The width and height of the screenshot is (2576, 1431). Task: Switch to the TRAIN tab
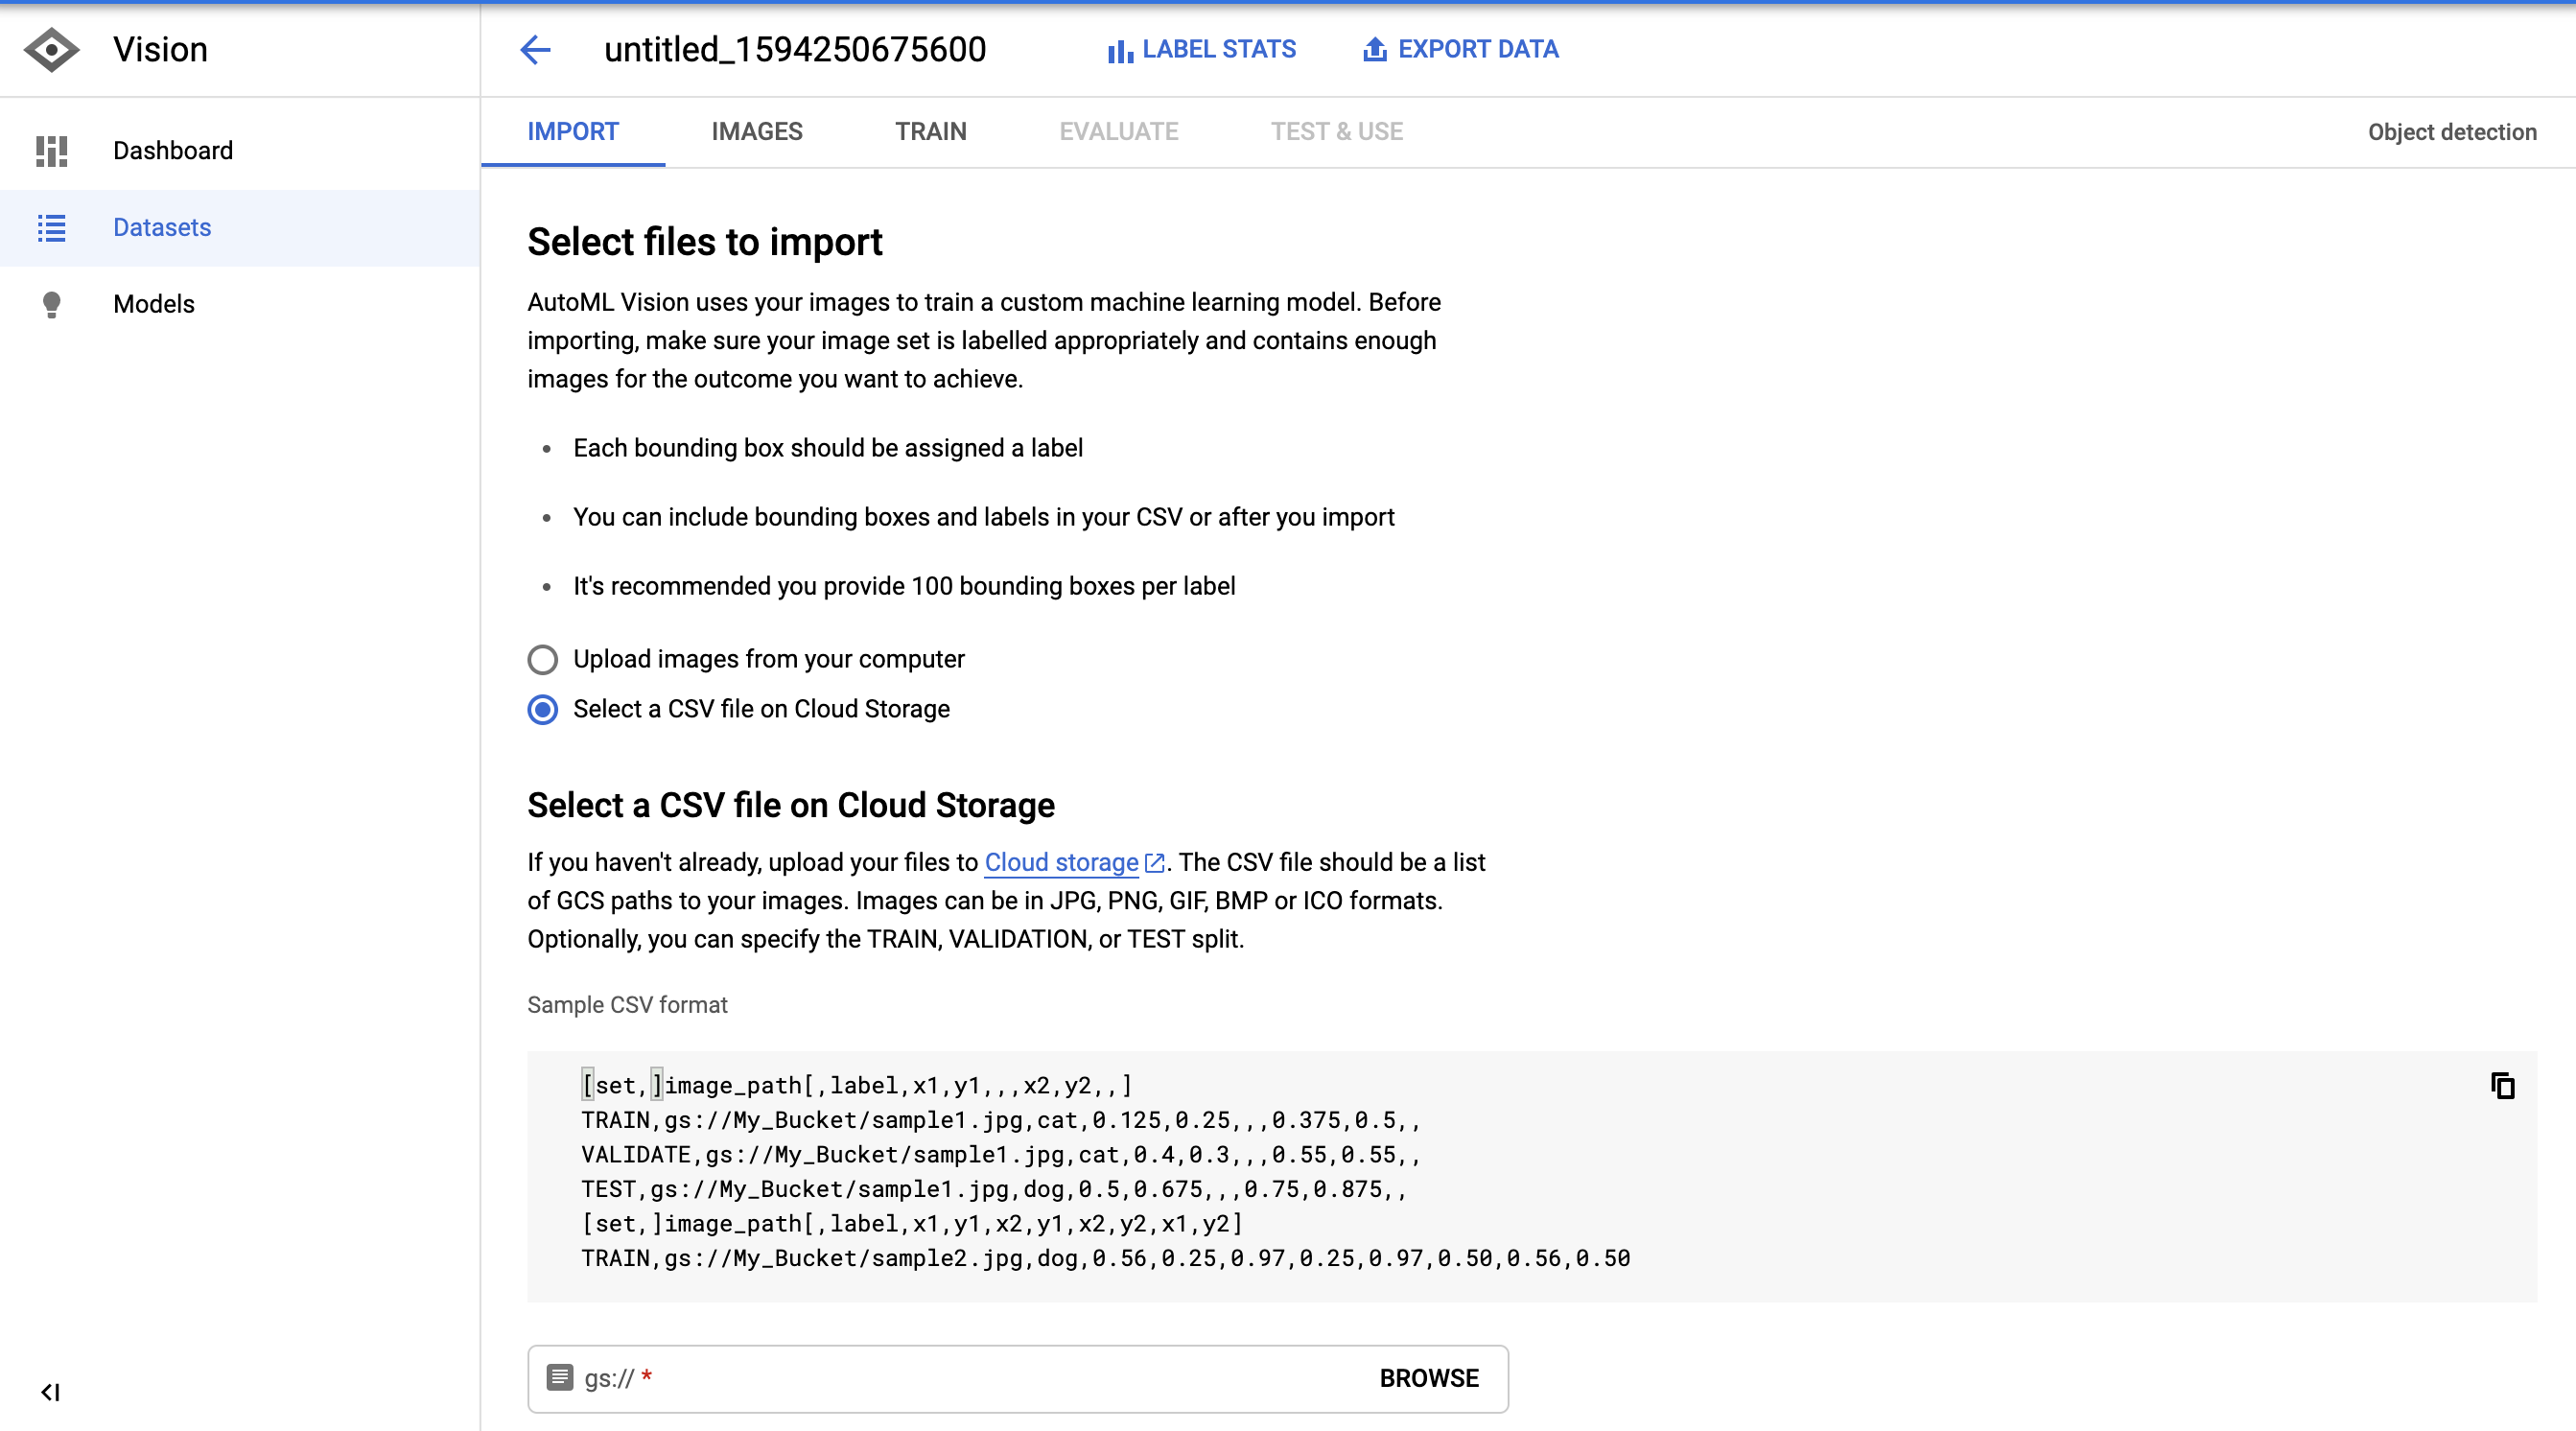point(930,131)
